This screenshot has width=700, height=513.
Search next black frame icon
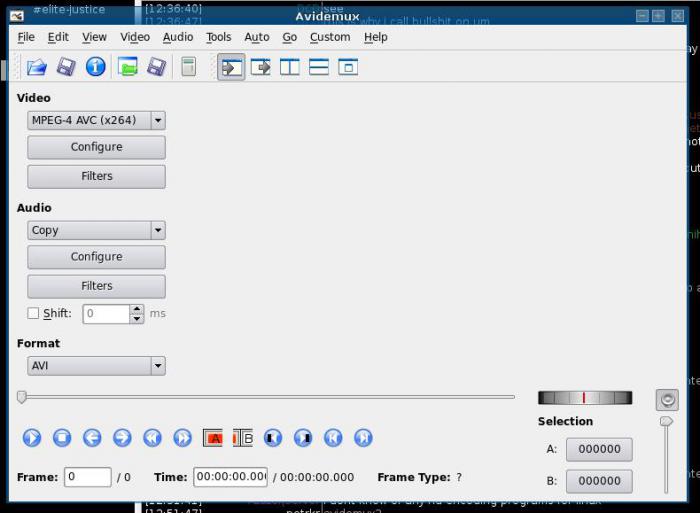[x=303, y=438]
